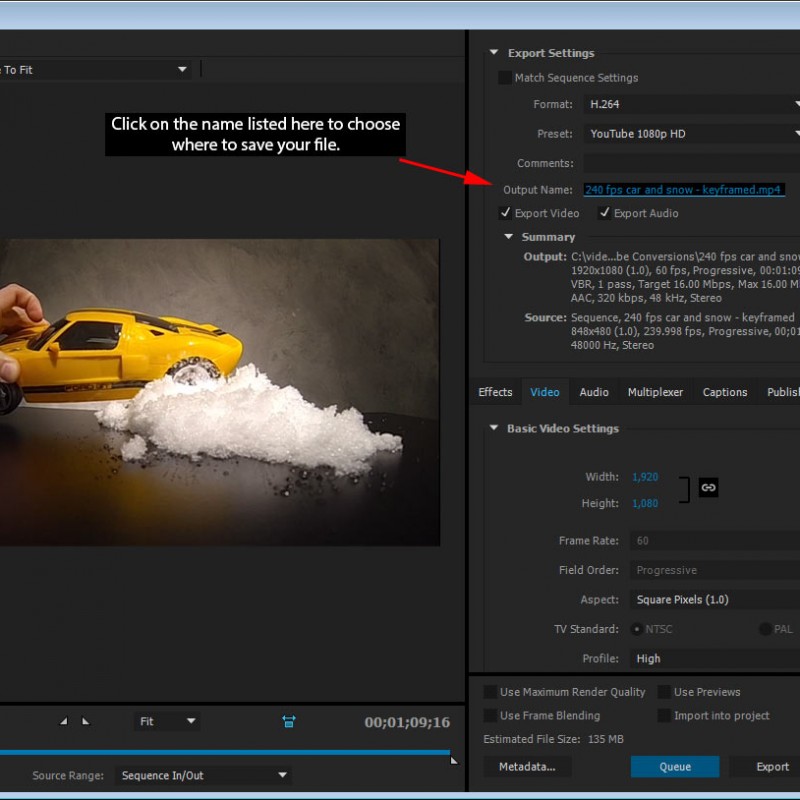
Task: Enable Match Sequence Settings checkbox
Action: 504,78
